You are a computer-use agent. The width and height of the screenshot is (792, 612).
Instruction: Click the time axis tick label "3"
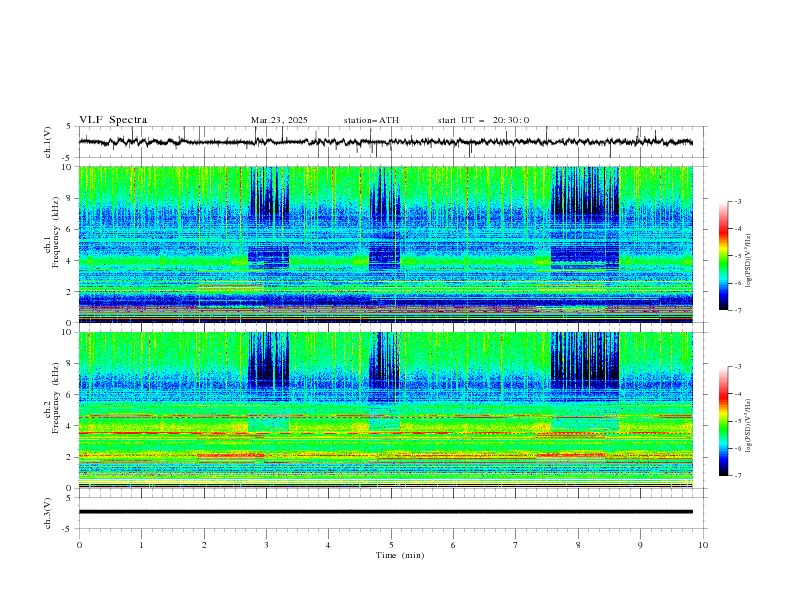tap(266, 545)
